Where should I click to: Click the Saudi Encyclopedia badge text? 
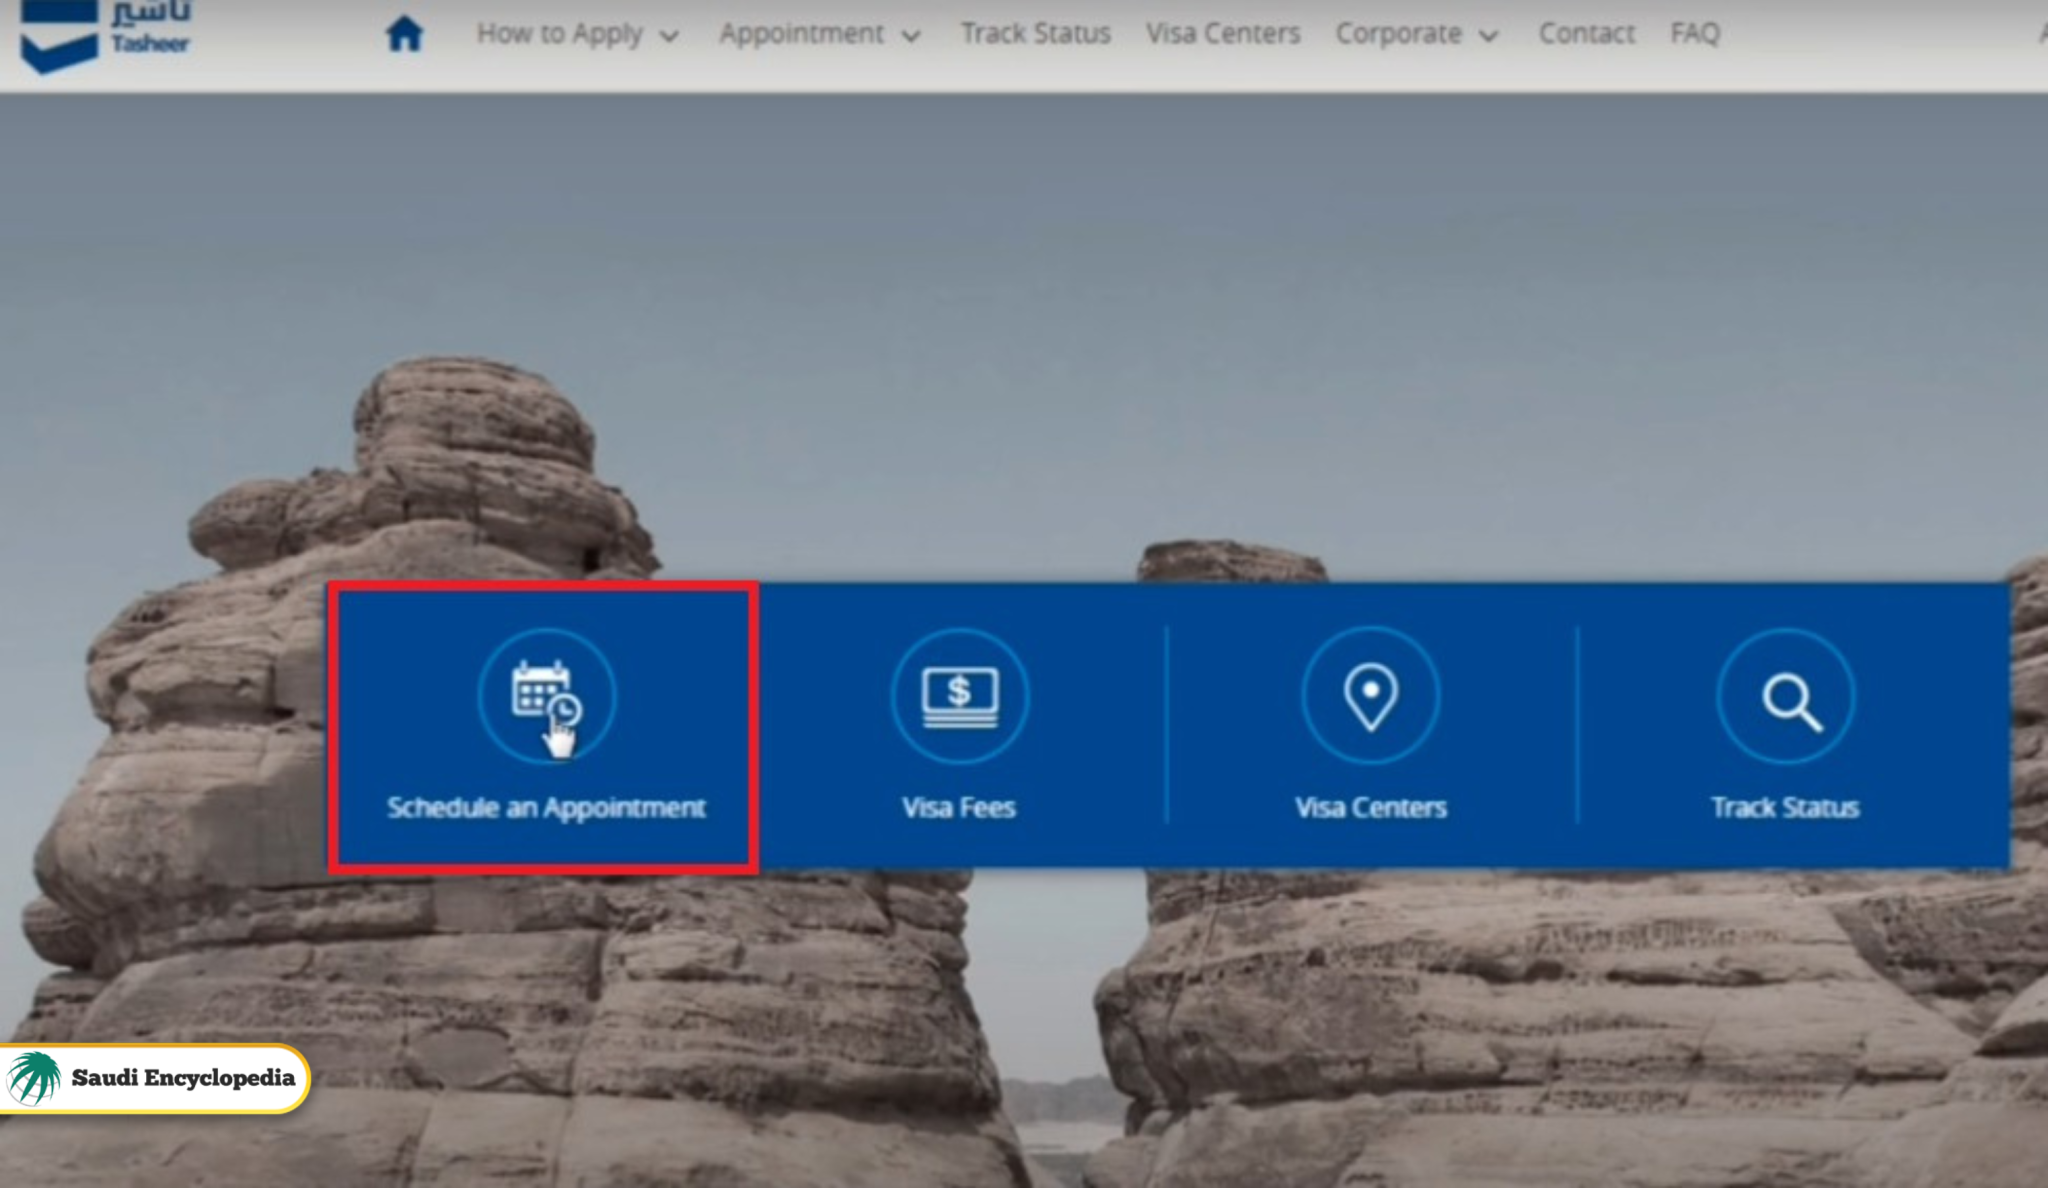pos(183,1078)
